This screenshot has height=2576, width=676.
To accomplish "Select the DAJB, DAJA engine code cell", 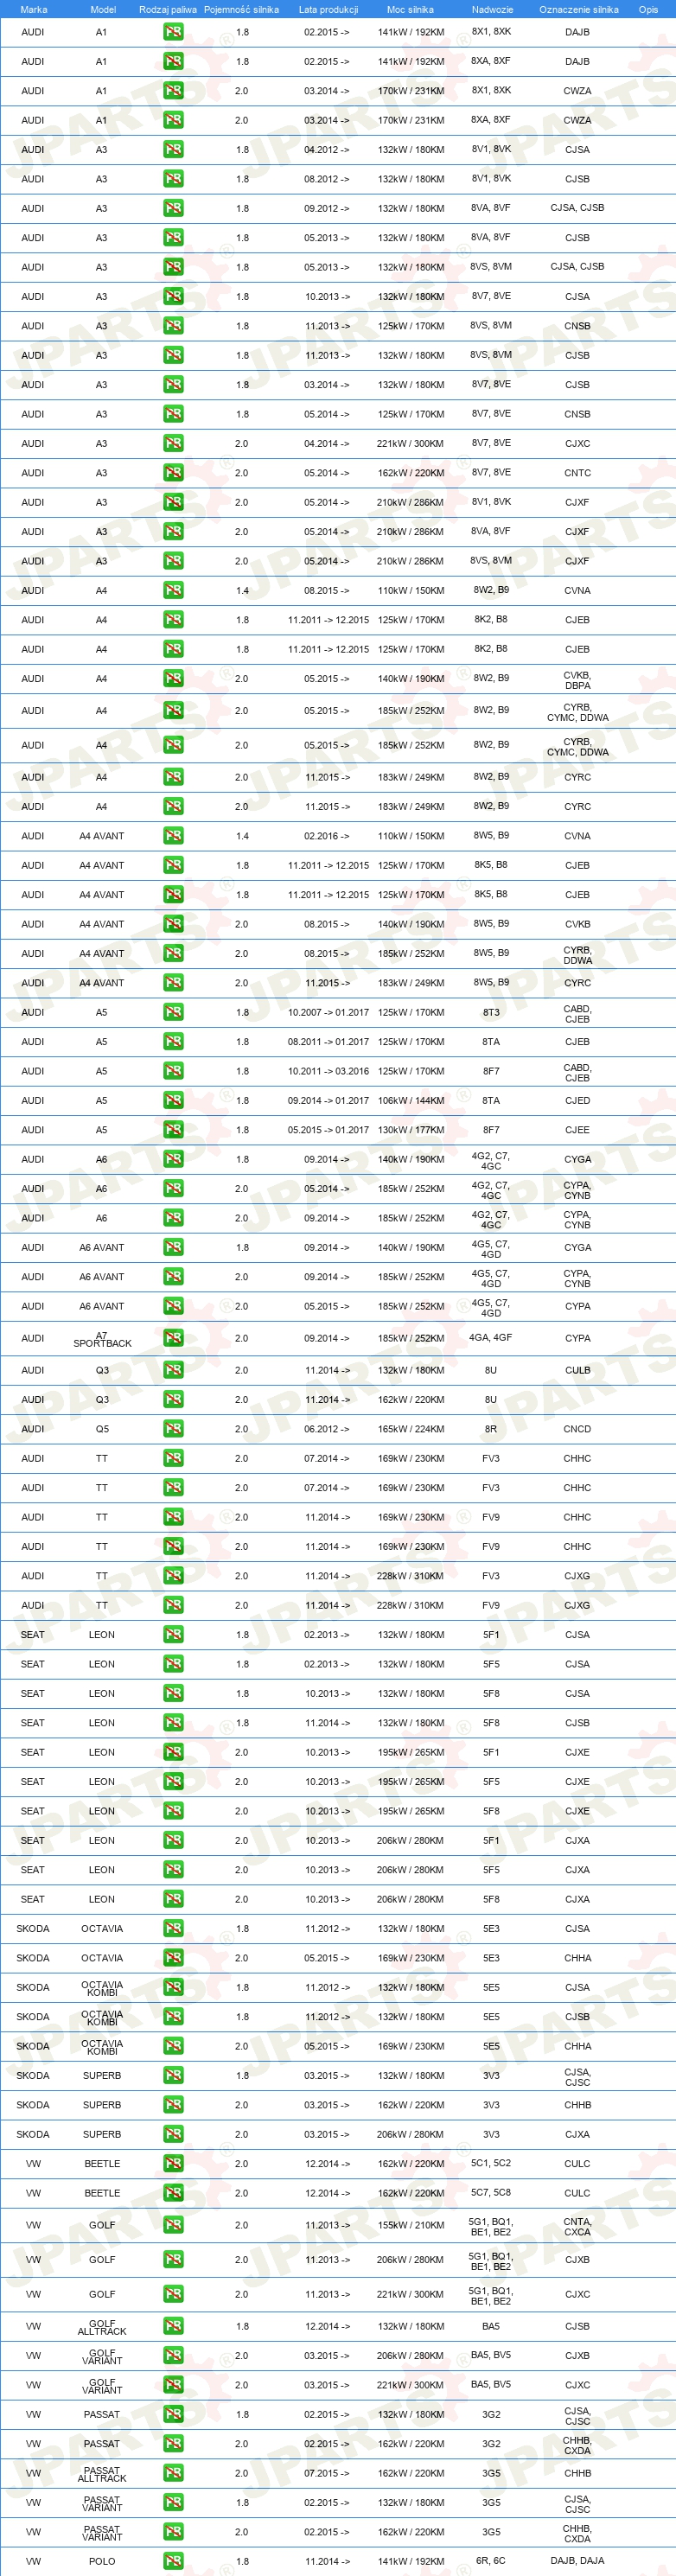I will point(577,2561).
